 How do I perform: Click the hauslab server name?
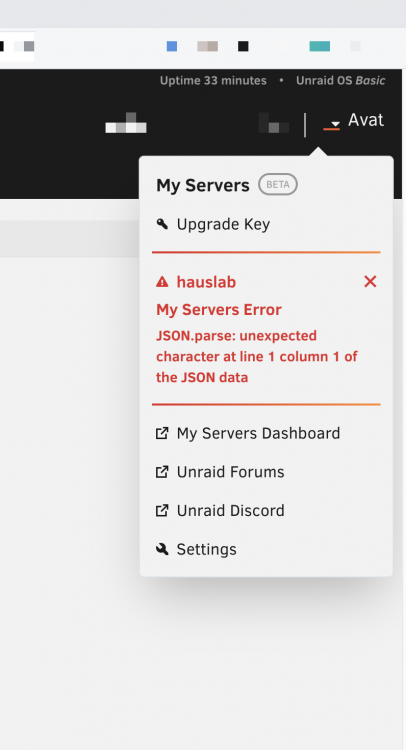[x=206, y=282]
